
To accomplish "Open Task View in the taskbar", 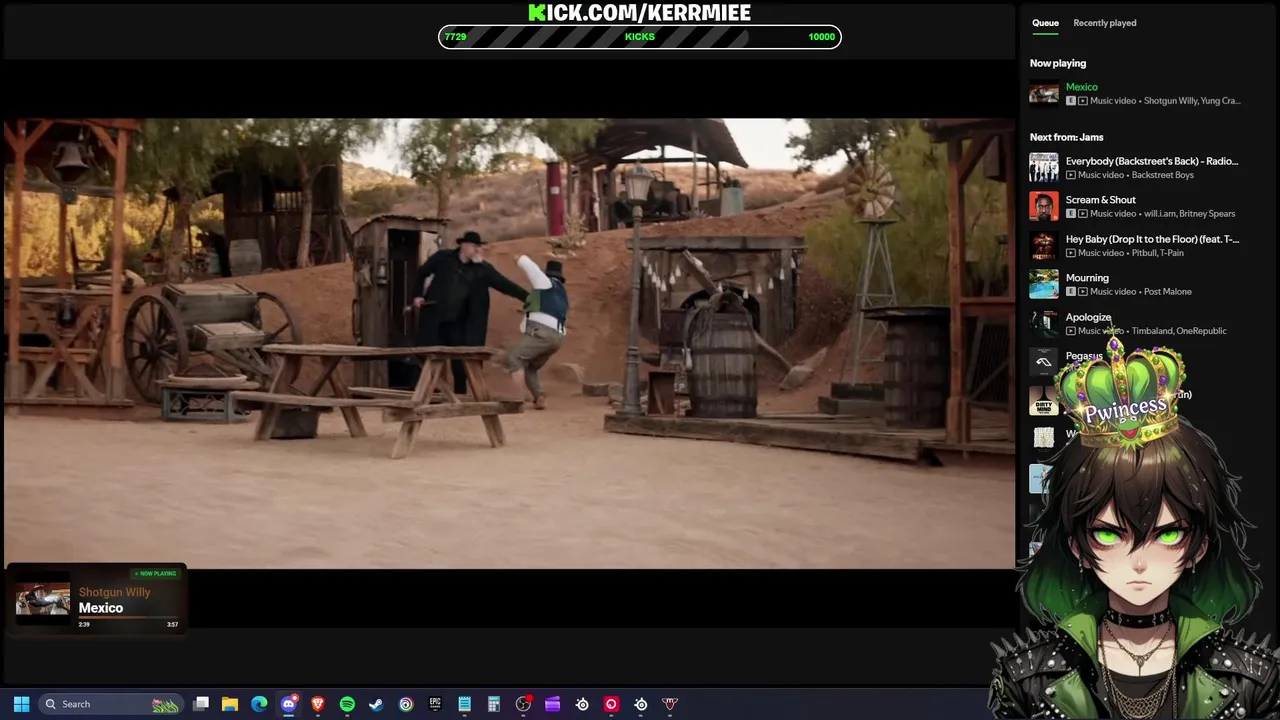I will point(201,704).
